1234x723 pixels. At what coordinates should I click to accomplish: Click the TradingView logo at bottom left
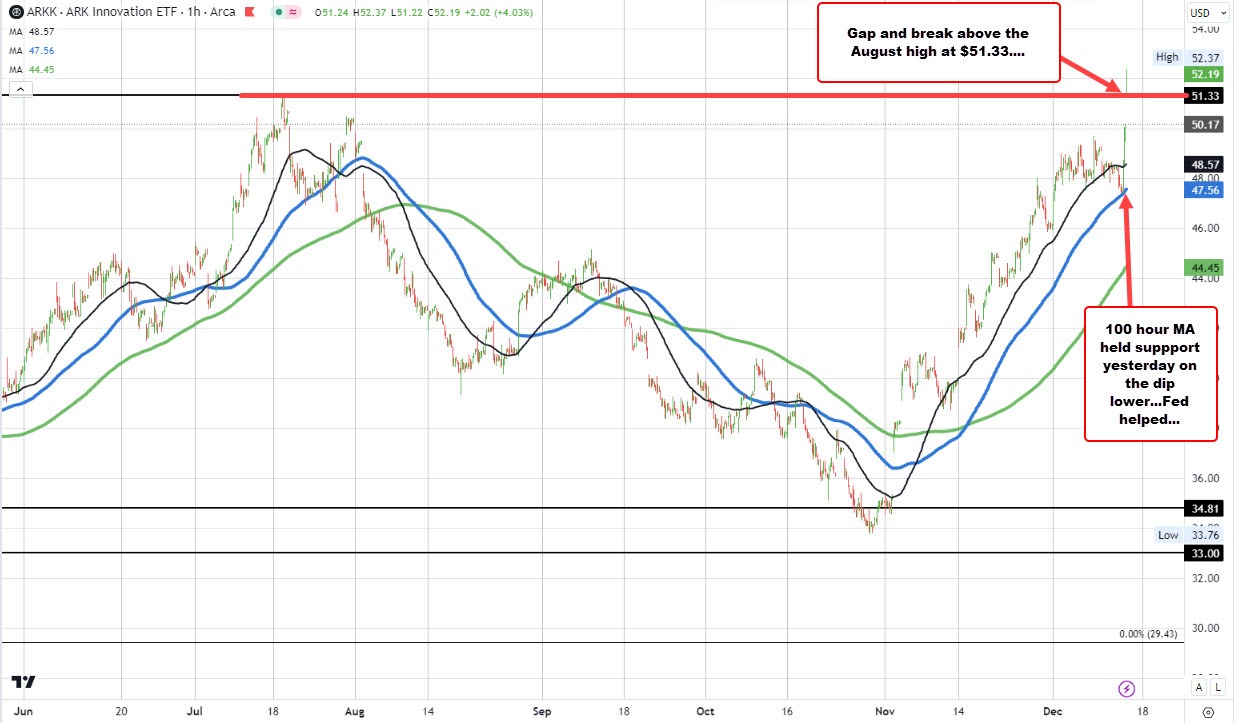24,682
